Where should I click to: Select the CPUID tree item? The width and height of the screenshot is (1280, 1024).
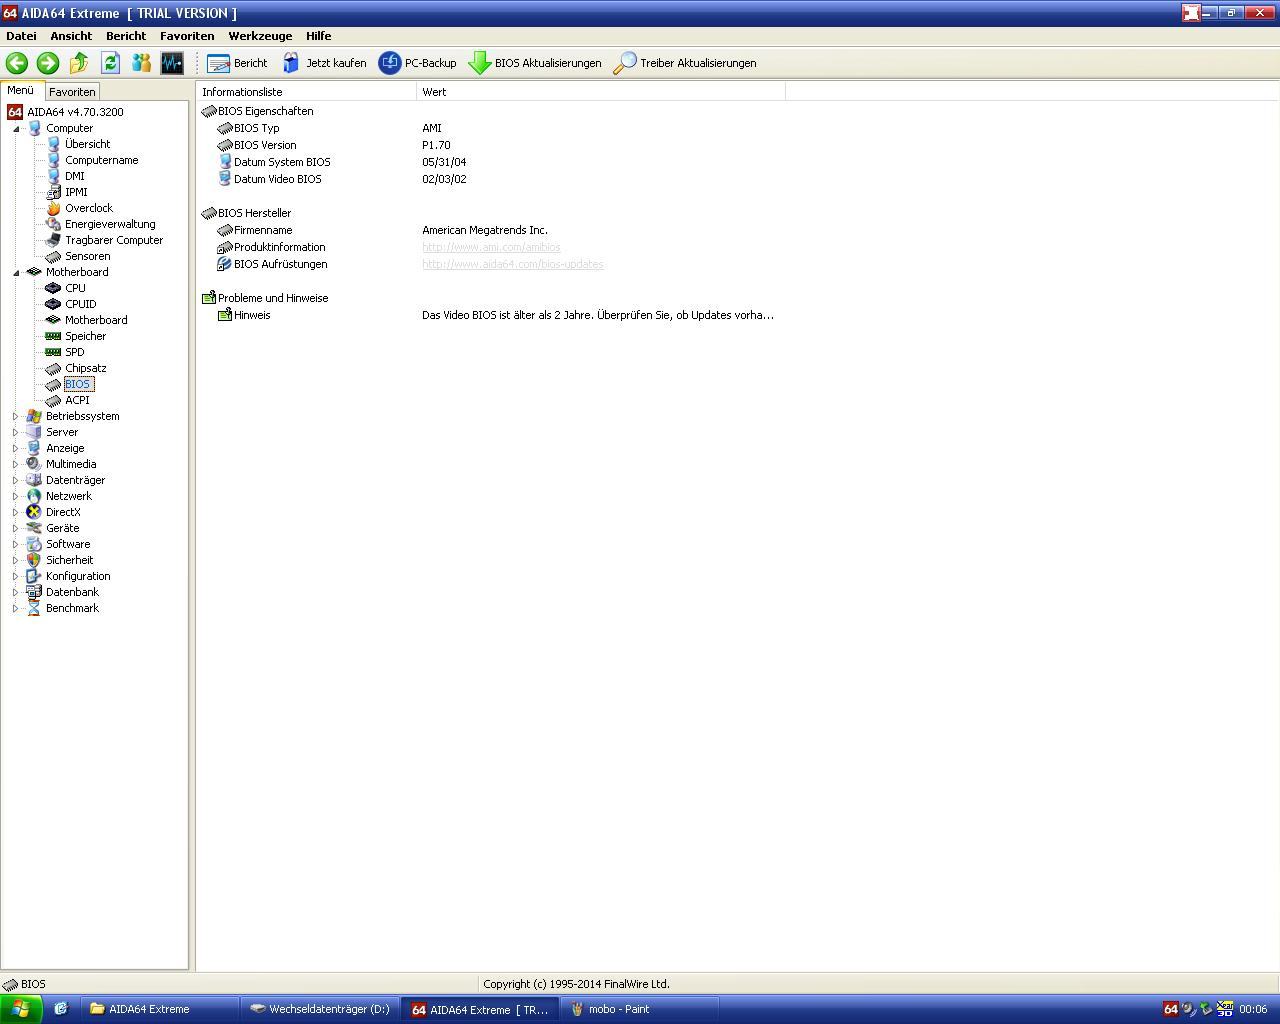tap(80, 304)
